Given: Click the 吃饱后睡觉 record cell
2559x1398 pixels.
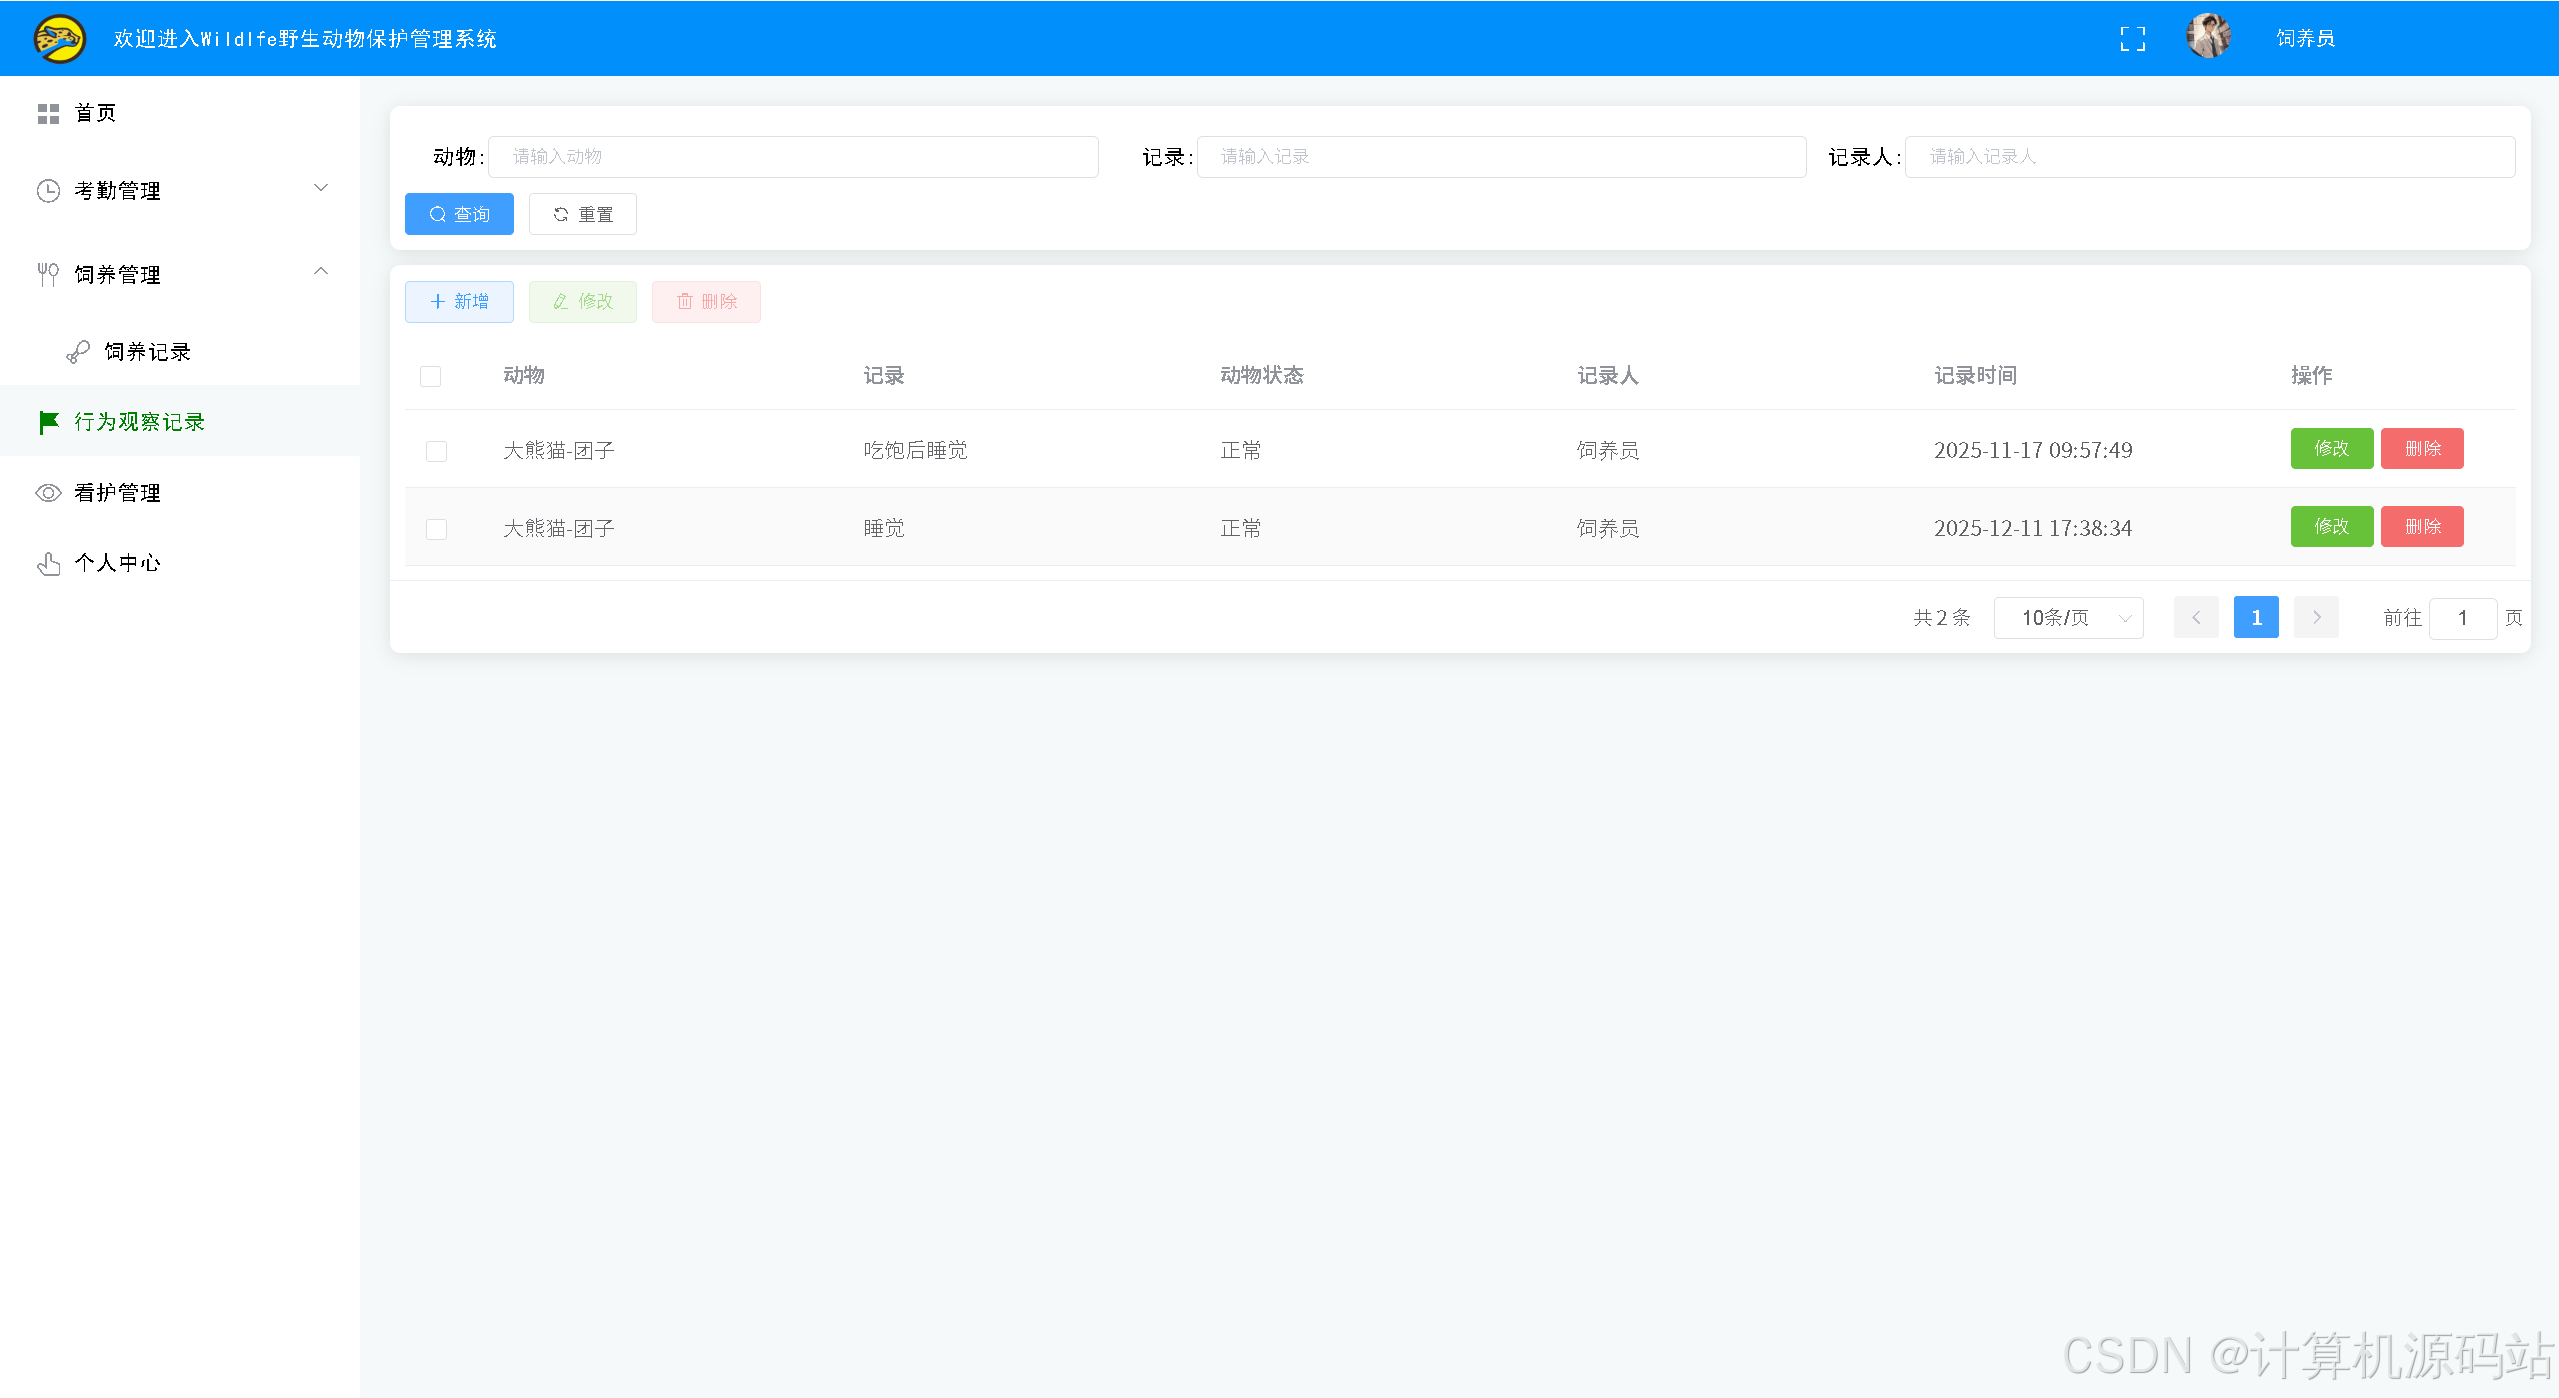Looking at the screenshot, I should [916, 451].
